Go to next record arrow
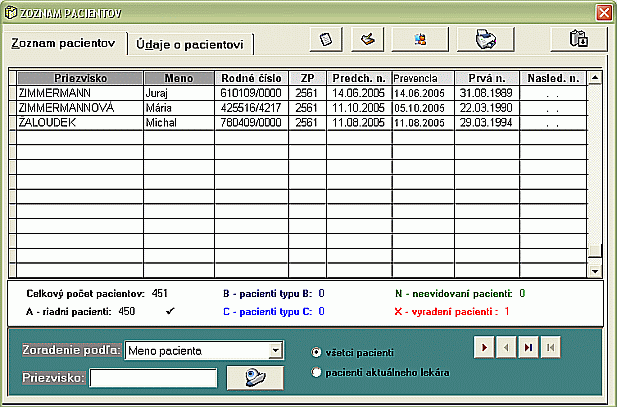This screenshot has width=617, height=407. 484,347
